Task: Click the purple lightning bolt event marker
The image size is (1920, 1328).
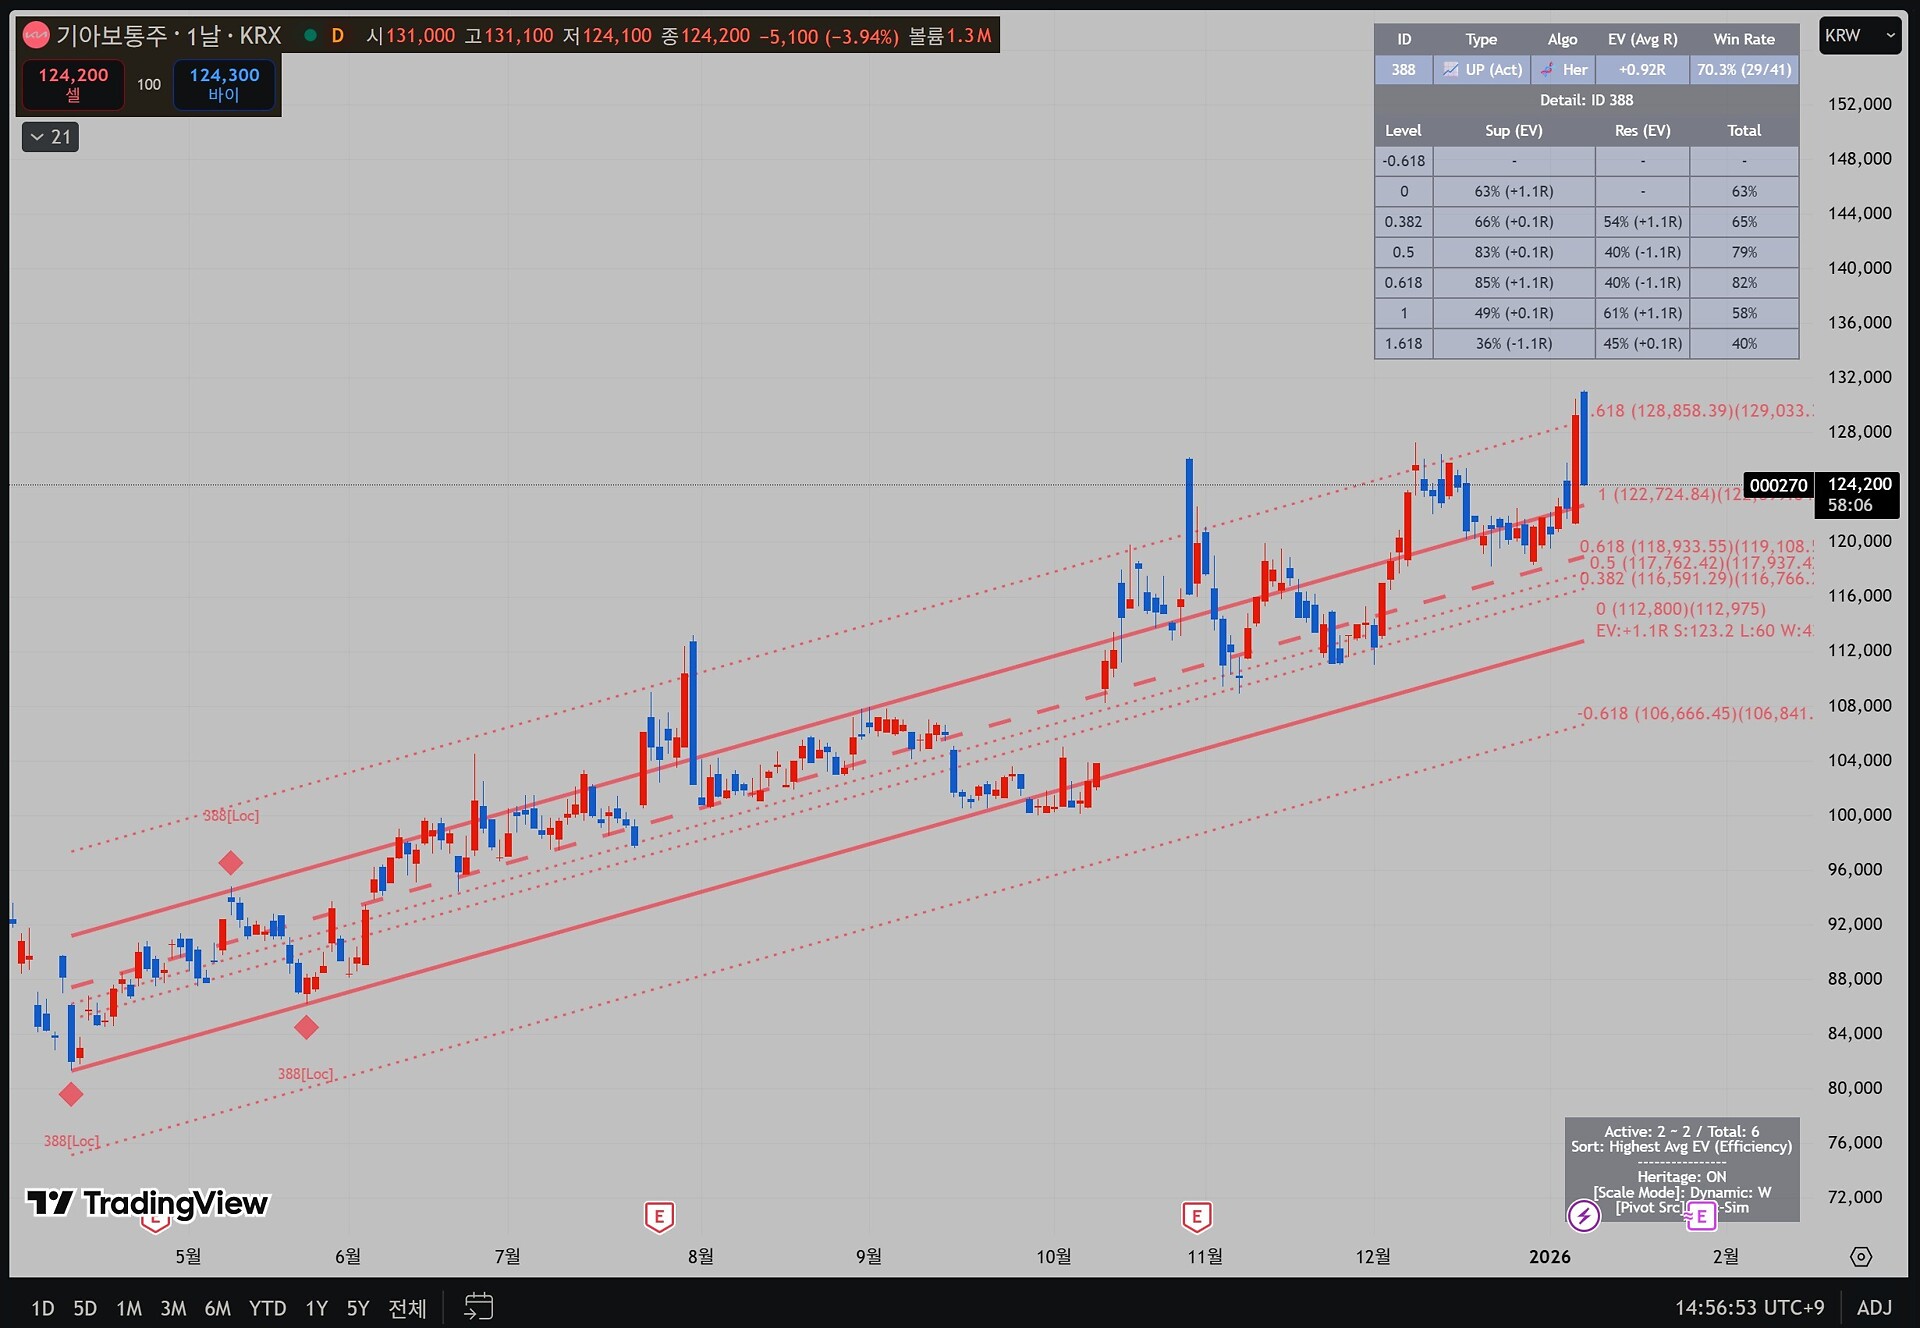Action: pyautogui.click(x=1583, y=1216)
